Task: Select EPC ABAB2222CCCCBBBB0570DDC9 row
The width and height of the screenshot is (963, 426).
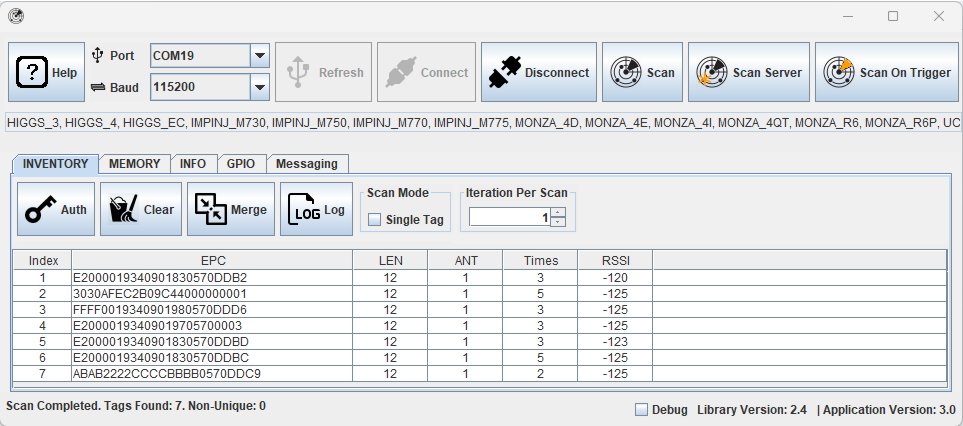Action: (480, 374)
